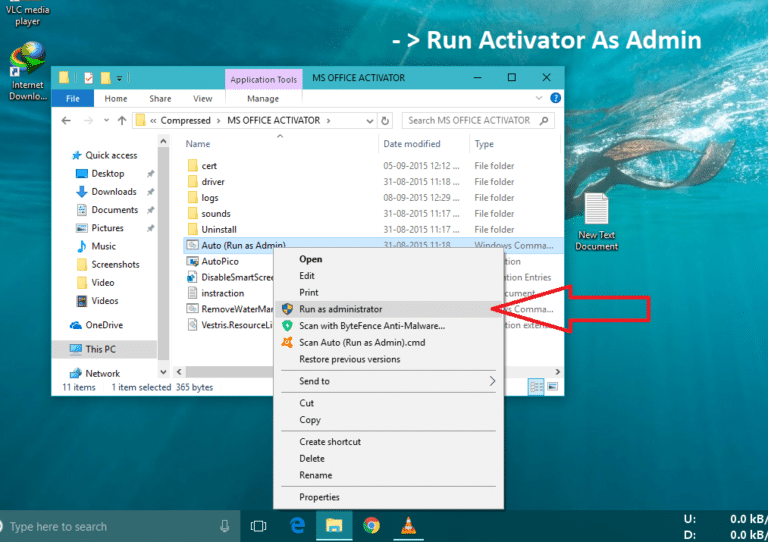The height and width of the screenshot is (542, 768).
Task: Expand the Send to submenu
Action: [x=492, y=381]
